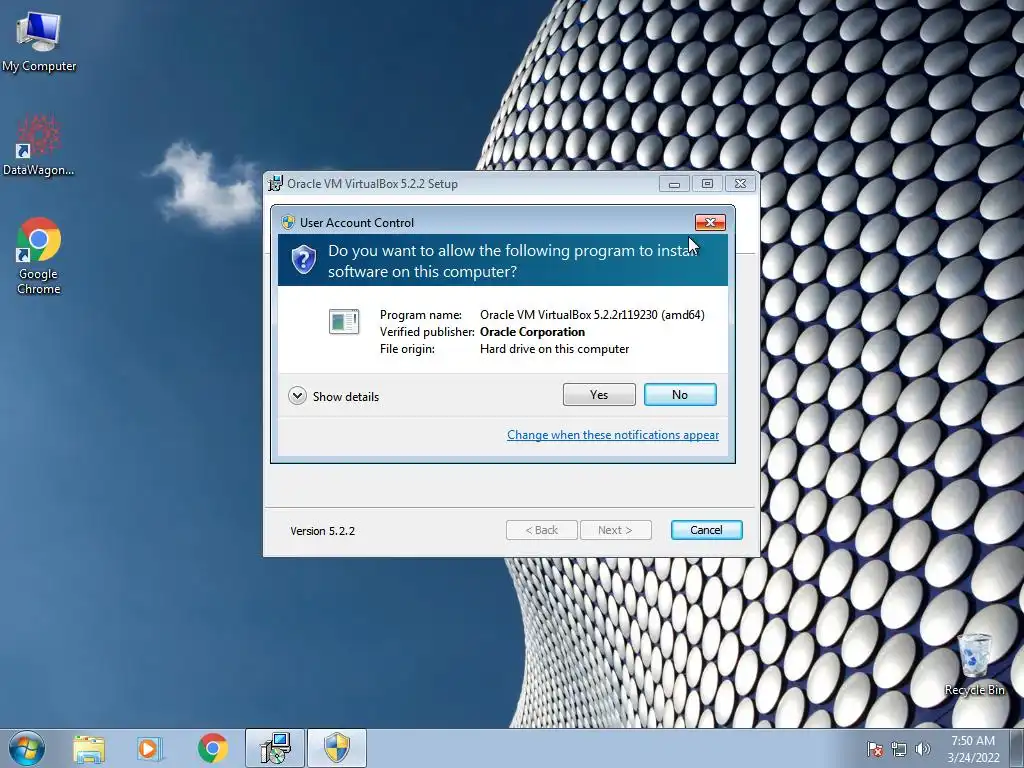Click program name 'Oracle VM VirtualBox 5.2.2r119230'
Image resolution: width=1024 pixels, height=768 pixels.
pos(592,315)
